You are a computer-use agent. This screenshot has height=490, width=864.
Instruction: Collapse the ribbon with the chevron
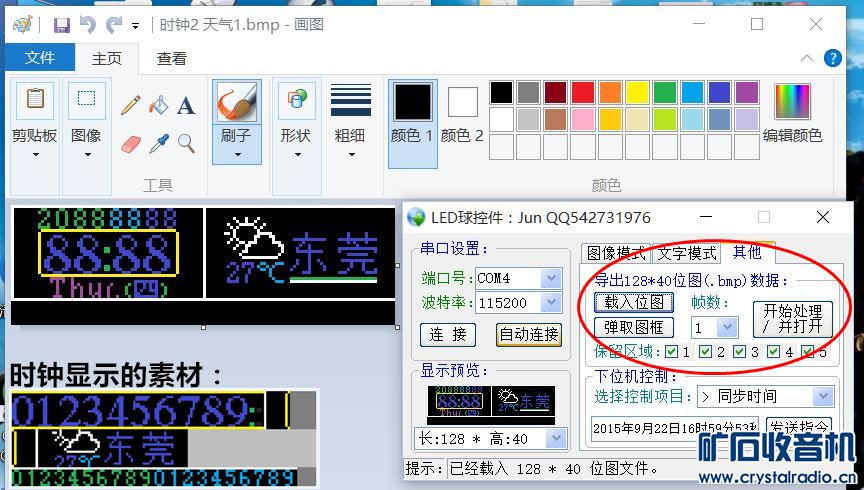pos(807,58)
